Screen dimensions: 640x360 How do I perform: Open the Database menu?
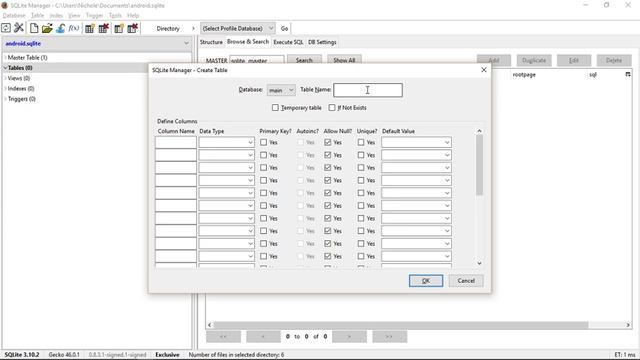[14, 16]
